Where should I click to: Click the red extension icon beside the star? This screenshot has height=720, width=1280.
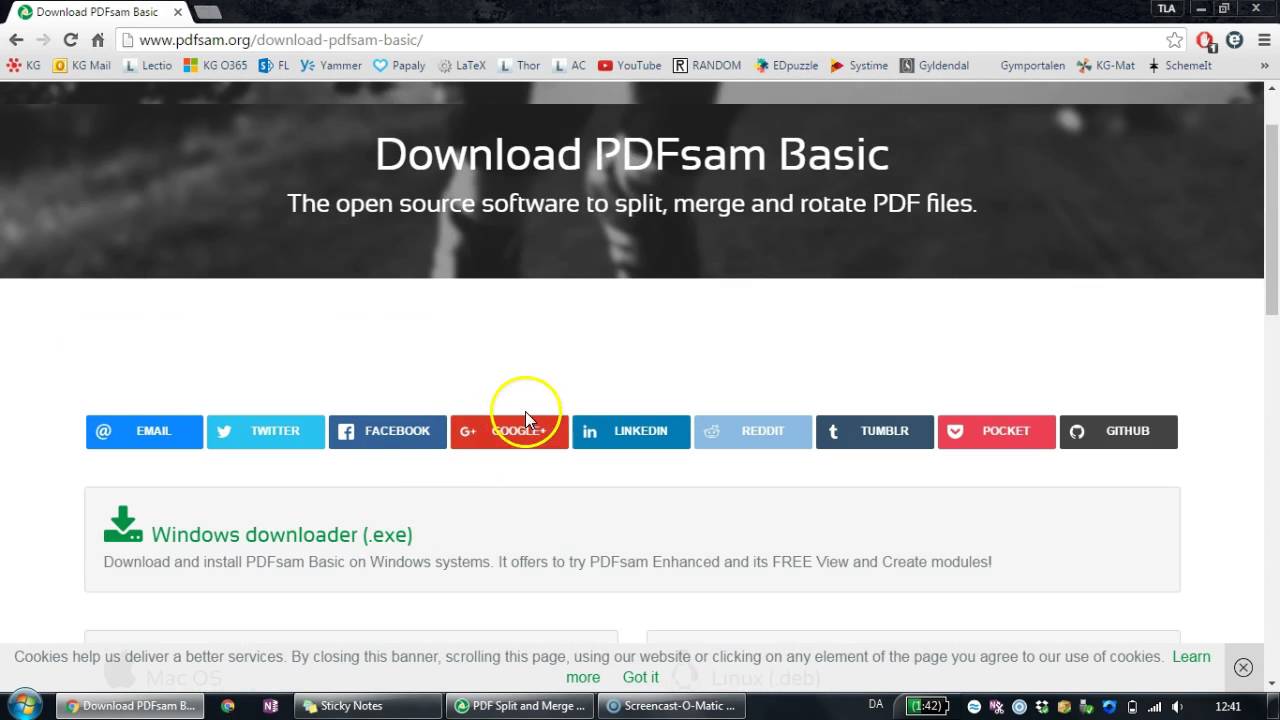[x=1205, y=40]
